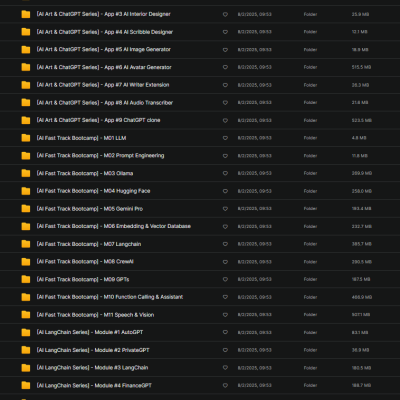Image resolution: width=400 pixels, height=400 pixels.
Task: Toggle favorite heart for Module #1 AutoGPT
Action: click(225, 332)
